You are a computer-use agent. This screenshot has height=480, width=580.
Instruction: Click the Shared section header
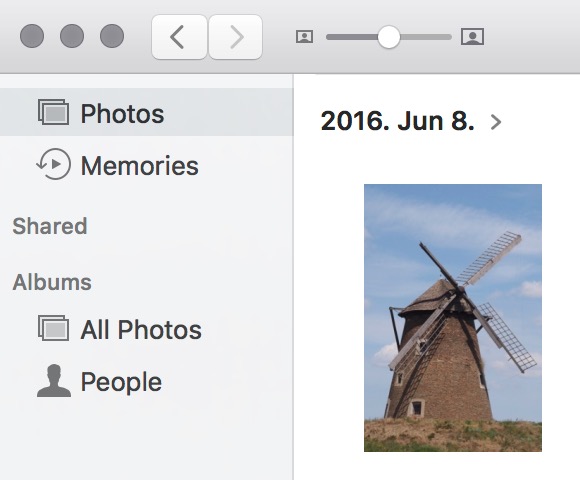(50, 226)
